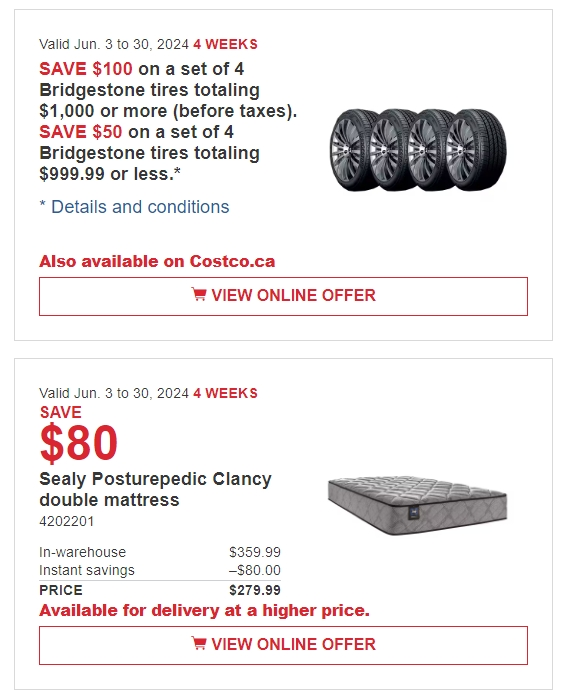Click Available for delivery at a higher price

pyautogui.click(x=205, y=611)
